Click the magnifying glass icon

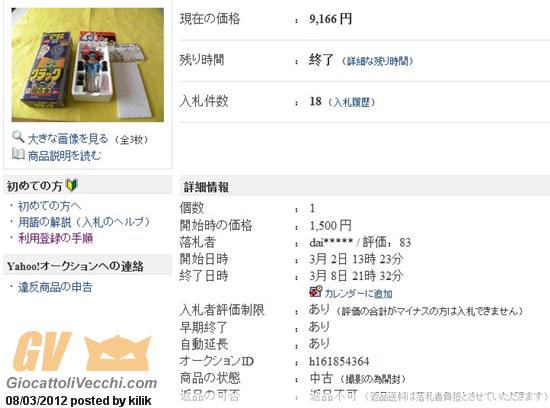pos(18,137)
